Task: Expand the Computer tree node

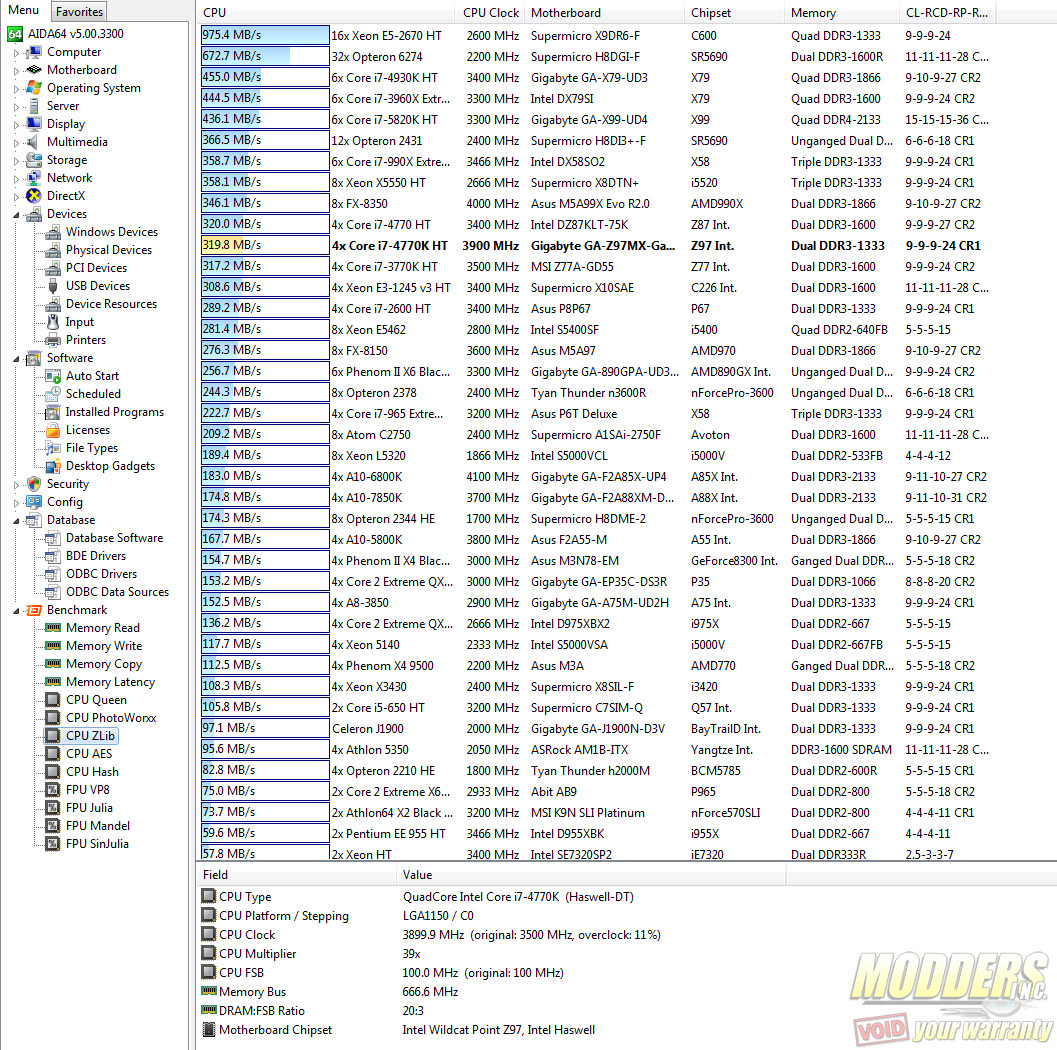Action: click(x=16, y=53)
